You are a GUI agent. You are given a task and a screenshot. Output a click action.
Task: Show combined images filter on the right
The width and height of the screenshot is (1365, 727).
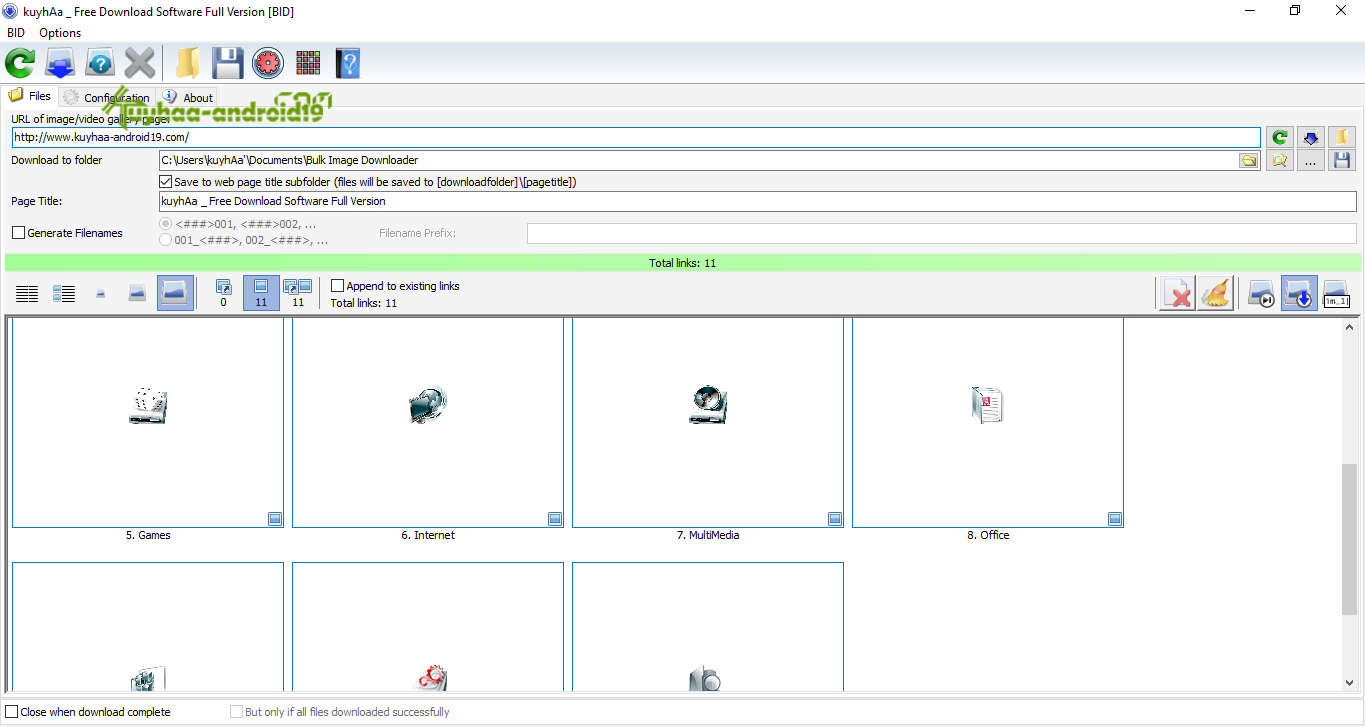click(x=298, y=294)
